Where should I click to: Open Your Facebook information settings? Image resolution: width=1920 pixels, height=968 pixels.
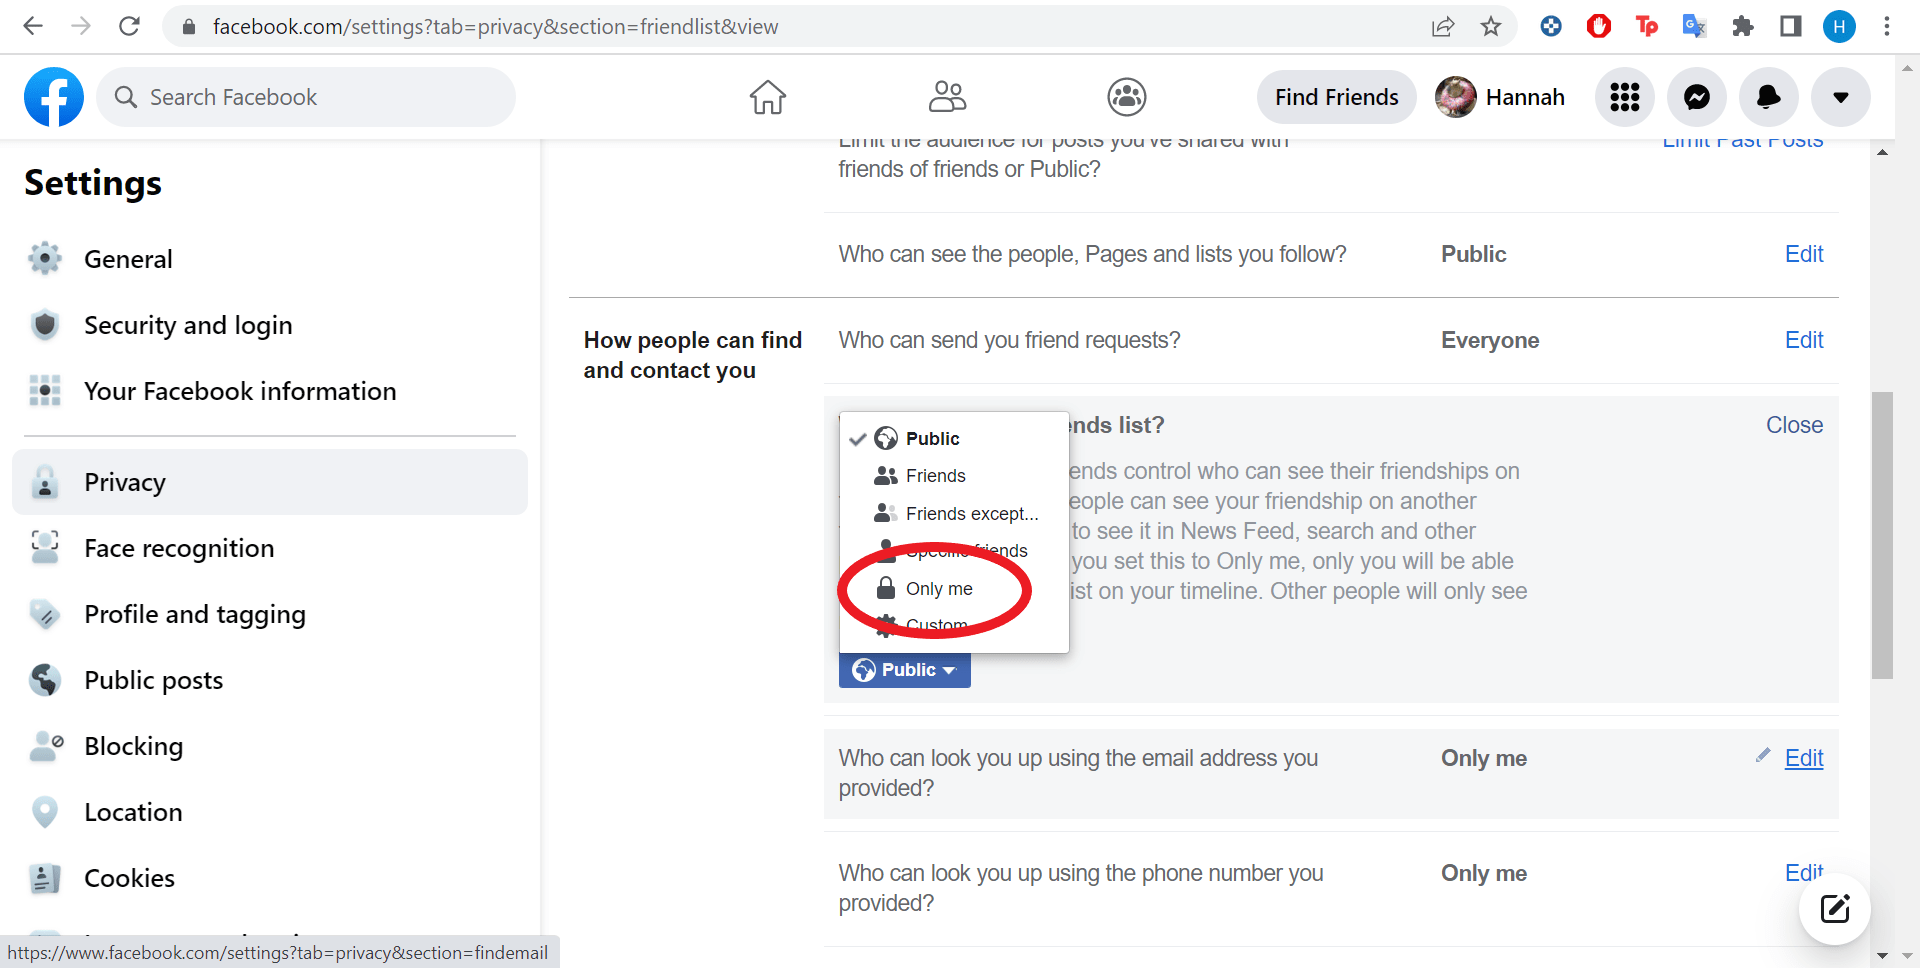(x=270, y=391)
